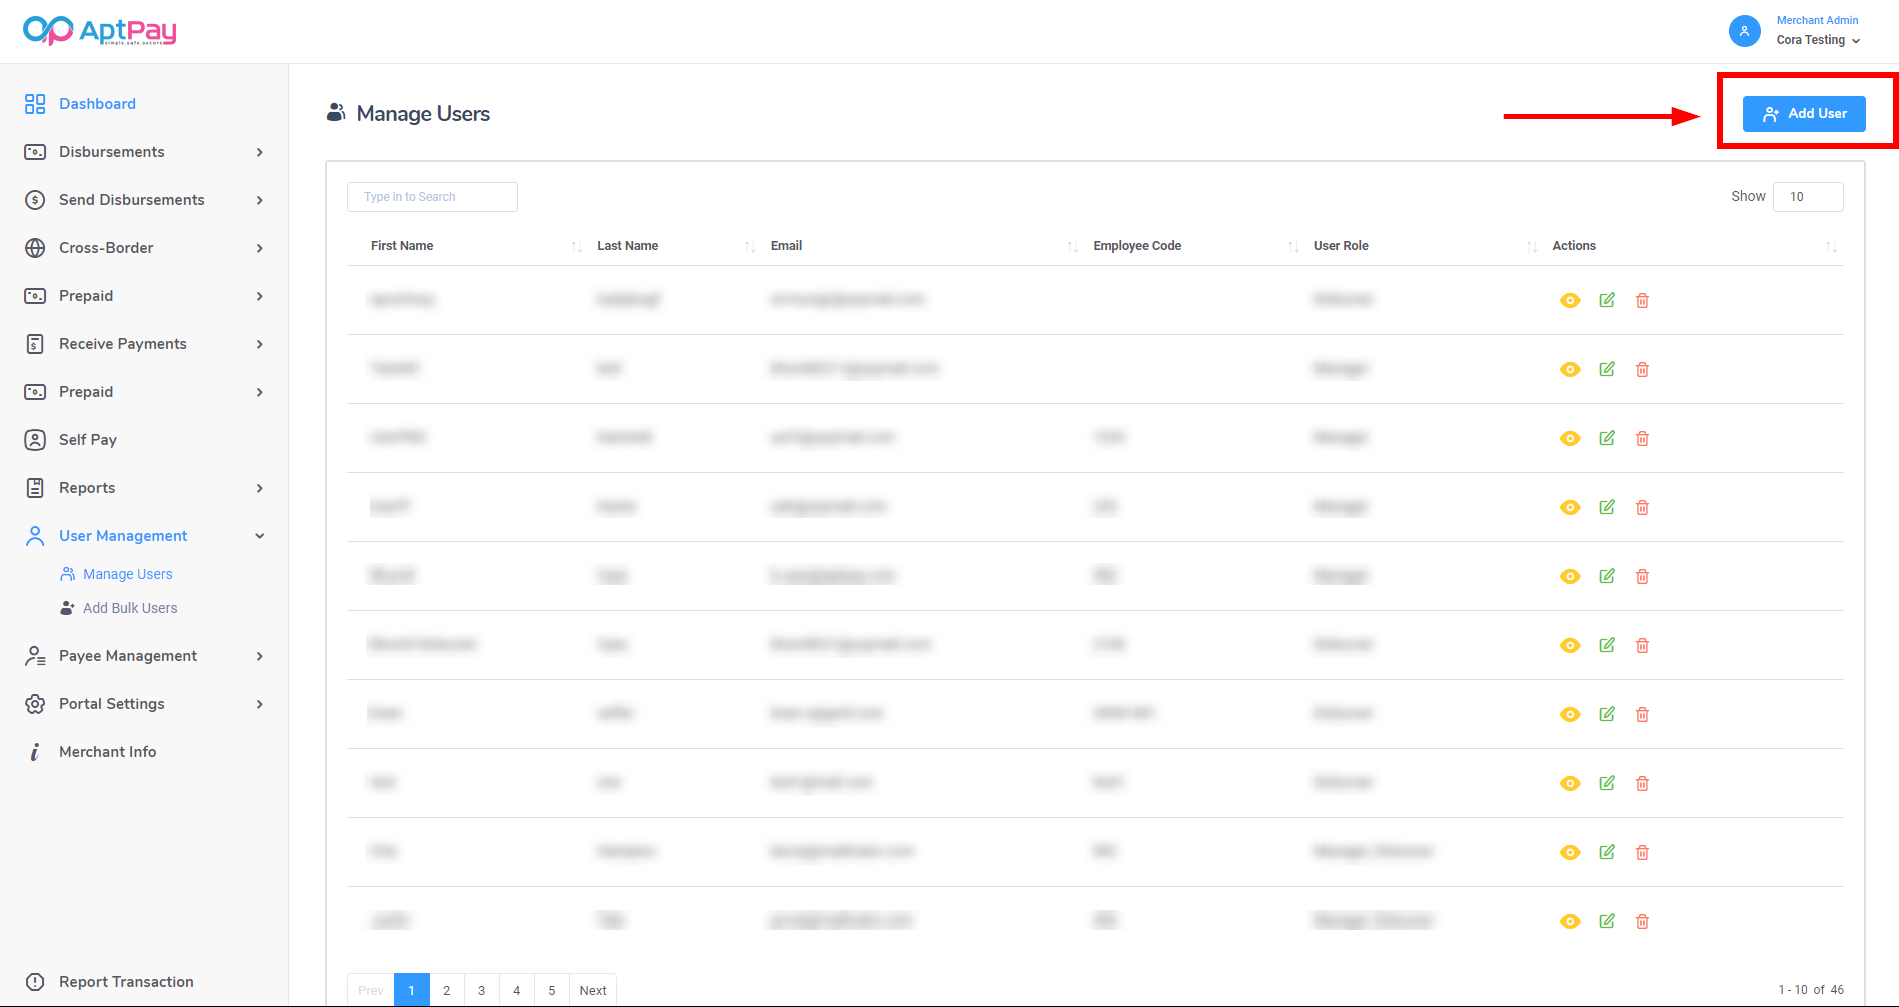
Task: Delete the user in the fifth row
Action: pyautogui.click(x=1642, y=576)
